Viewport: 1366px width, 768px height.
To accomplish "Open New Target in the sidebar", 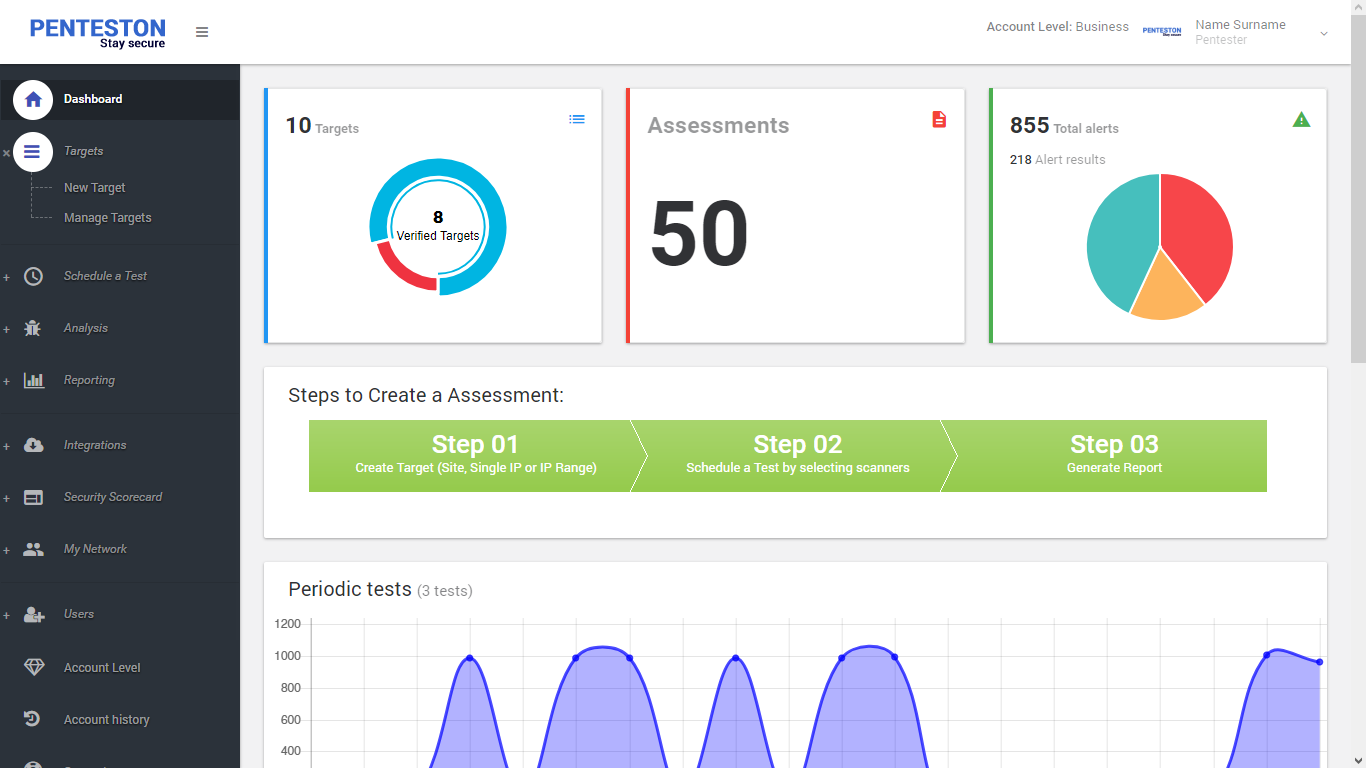I will coord(95,188).
